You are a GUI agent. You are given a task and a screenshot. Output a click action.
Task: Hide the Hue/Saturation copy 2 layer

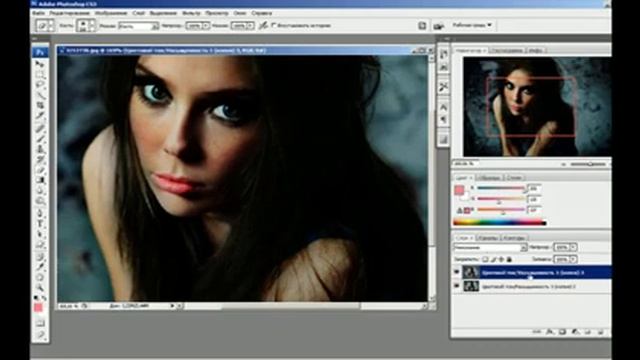457,286
